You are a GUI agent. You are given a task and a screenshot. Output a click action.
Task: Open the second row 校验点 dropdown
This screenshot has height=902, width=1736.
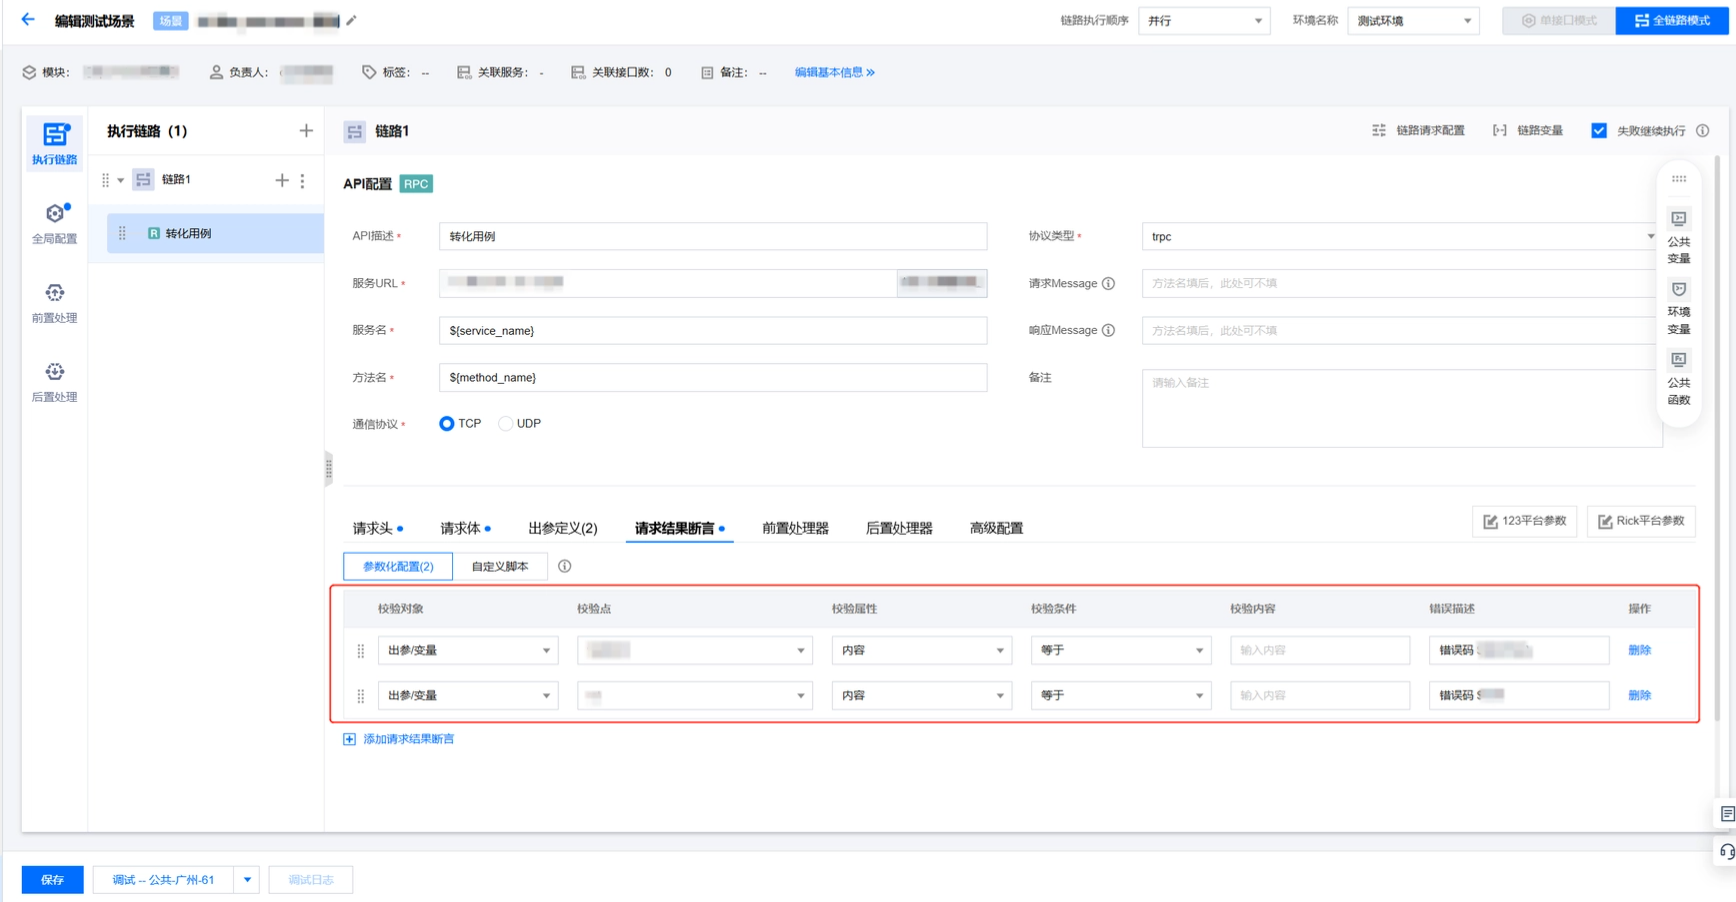pos(694,696)
